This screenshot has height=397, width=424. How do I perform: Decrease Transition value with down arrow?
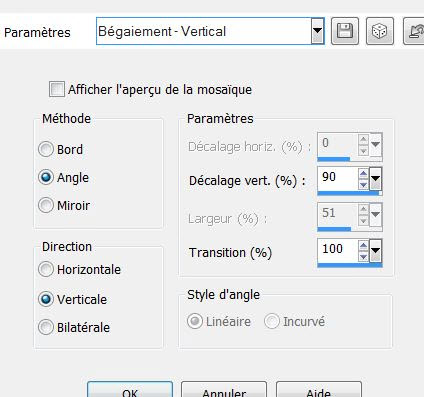tap(363, 256)
